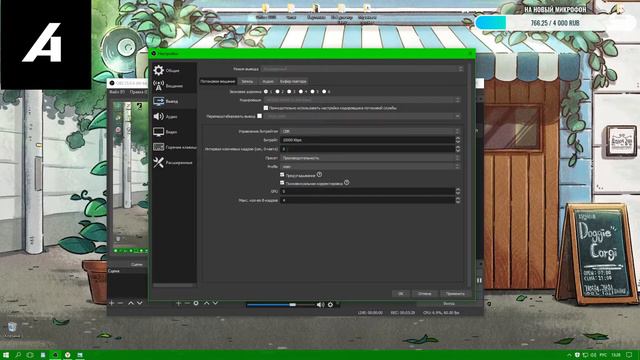This screenshot has width=640, height=360.
Task: Select audio track 5 radio button
Action: click(313, 91)
